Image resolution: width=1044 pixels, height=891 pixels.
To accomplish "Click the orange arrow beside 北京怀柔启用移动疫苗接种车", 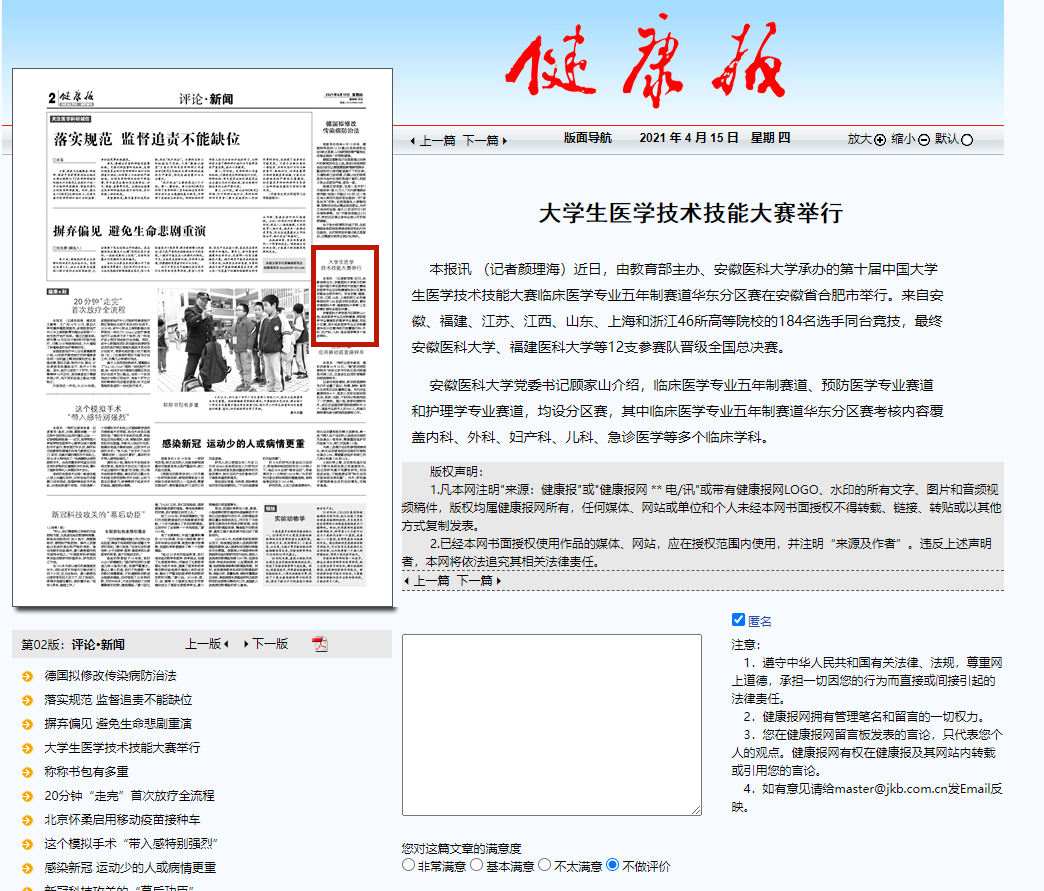I will [x=27, y=820].
